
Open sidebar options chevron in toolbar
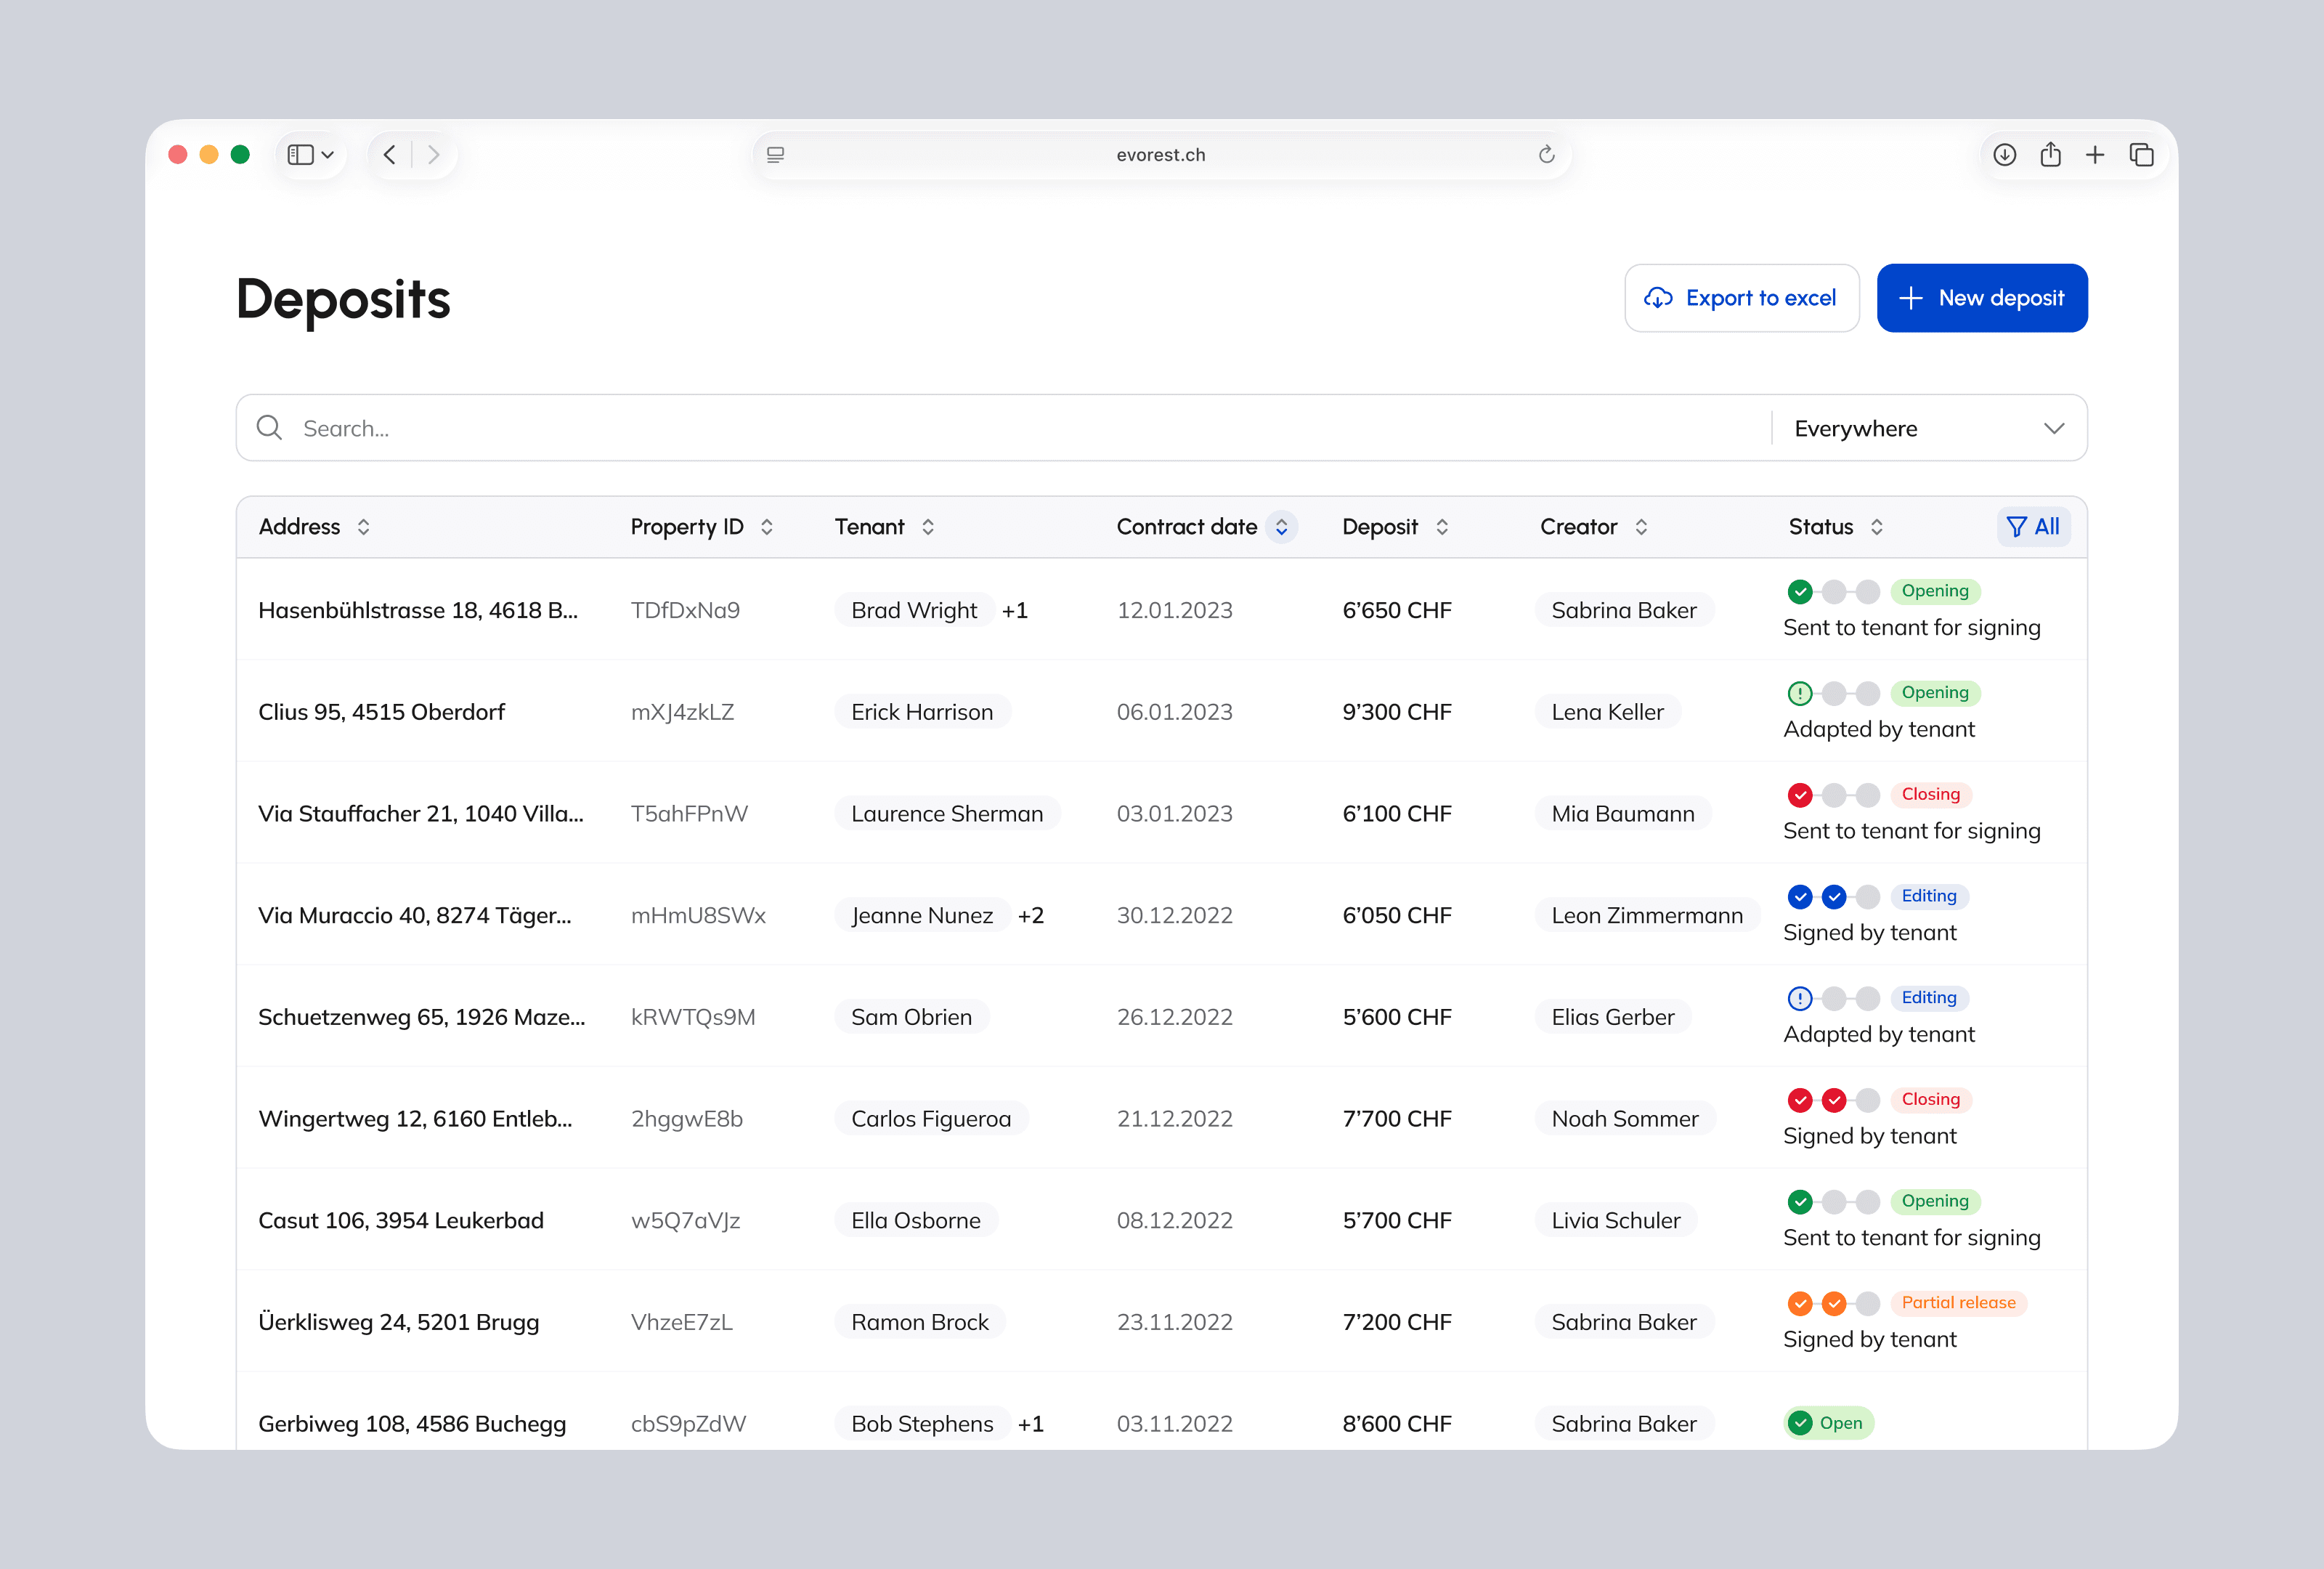328,155
